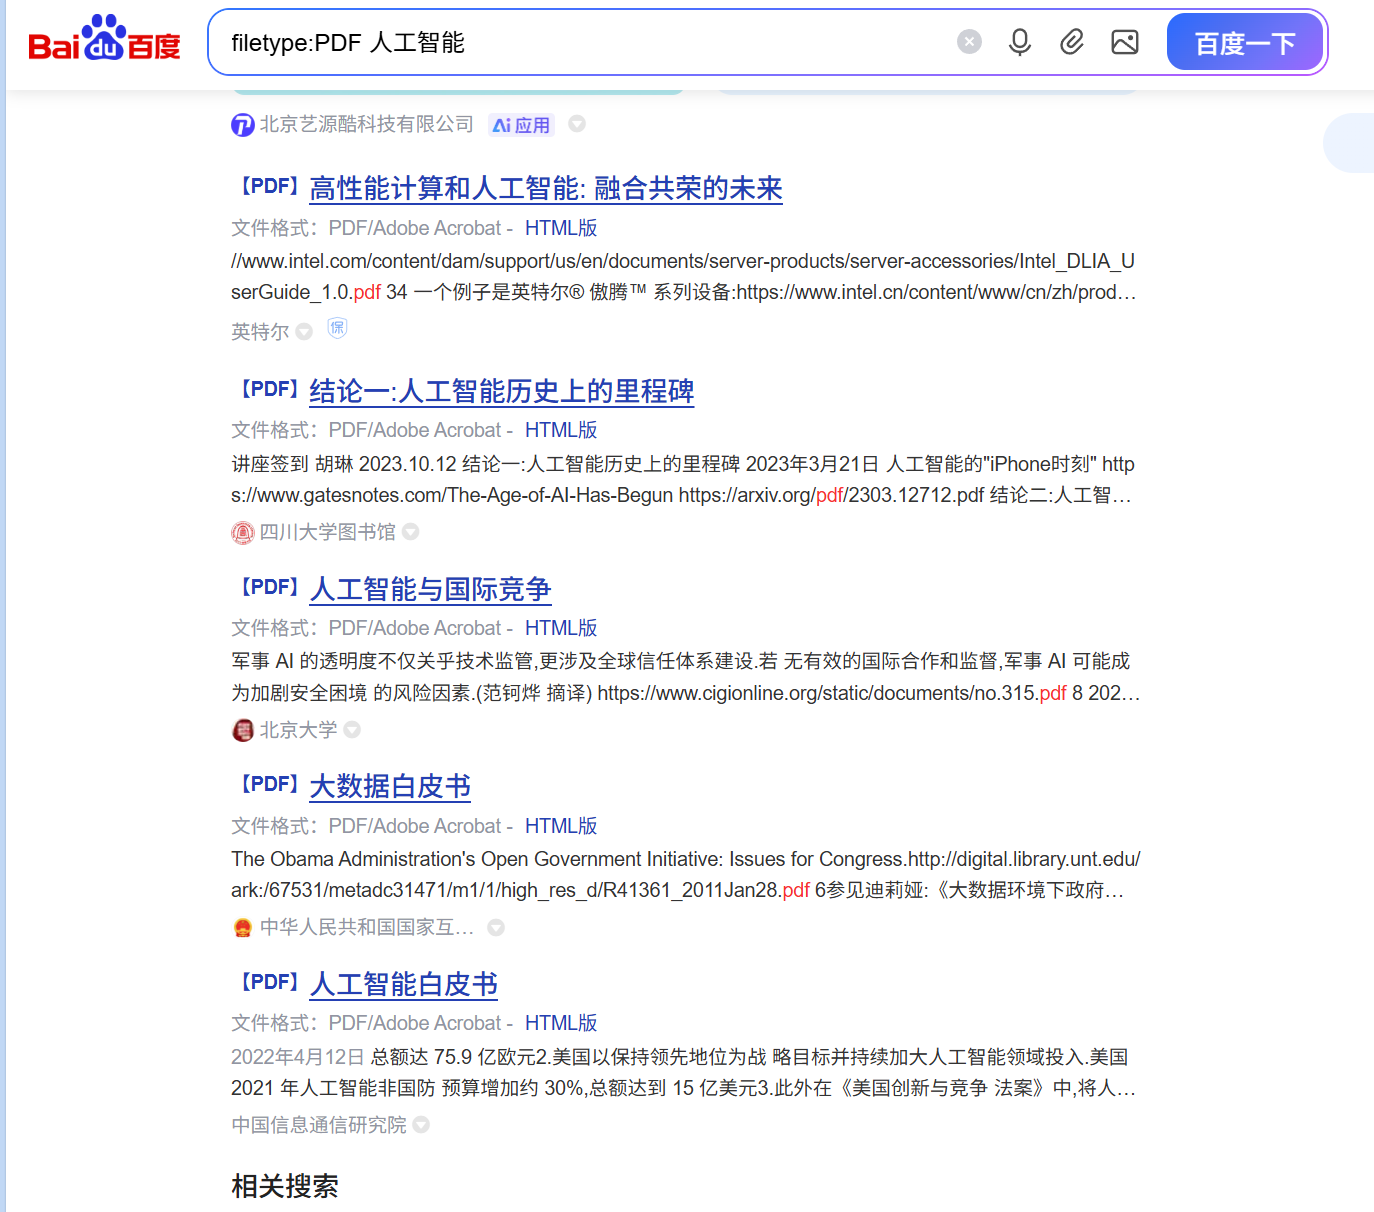
Task: Click the 北京大学 source logo
Action: tap(243, 730)
